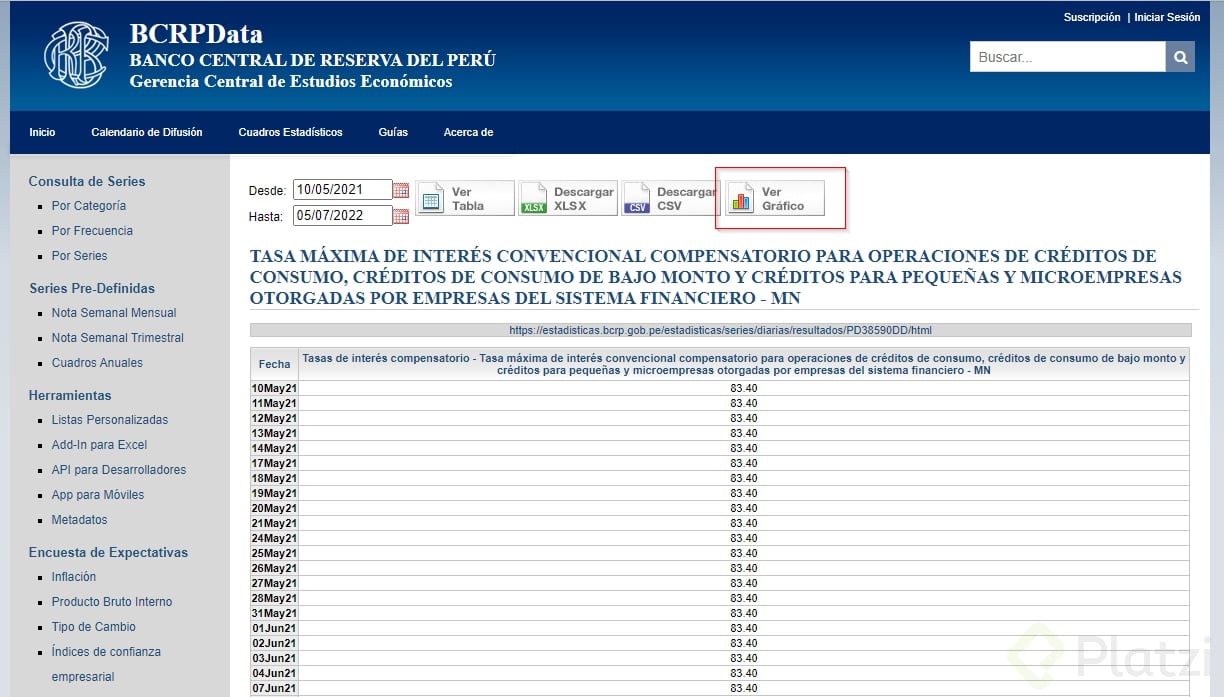Open the Guías menu
The width and height of the screenshot is (1224, 697).
392,132
